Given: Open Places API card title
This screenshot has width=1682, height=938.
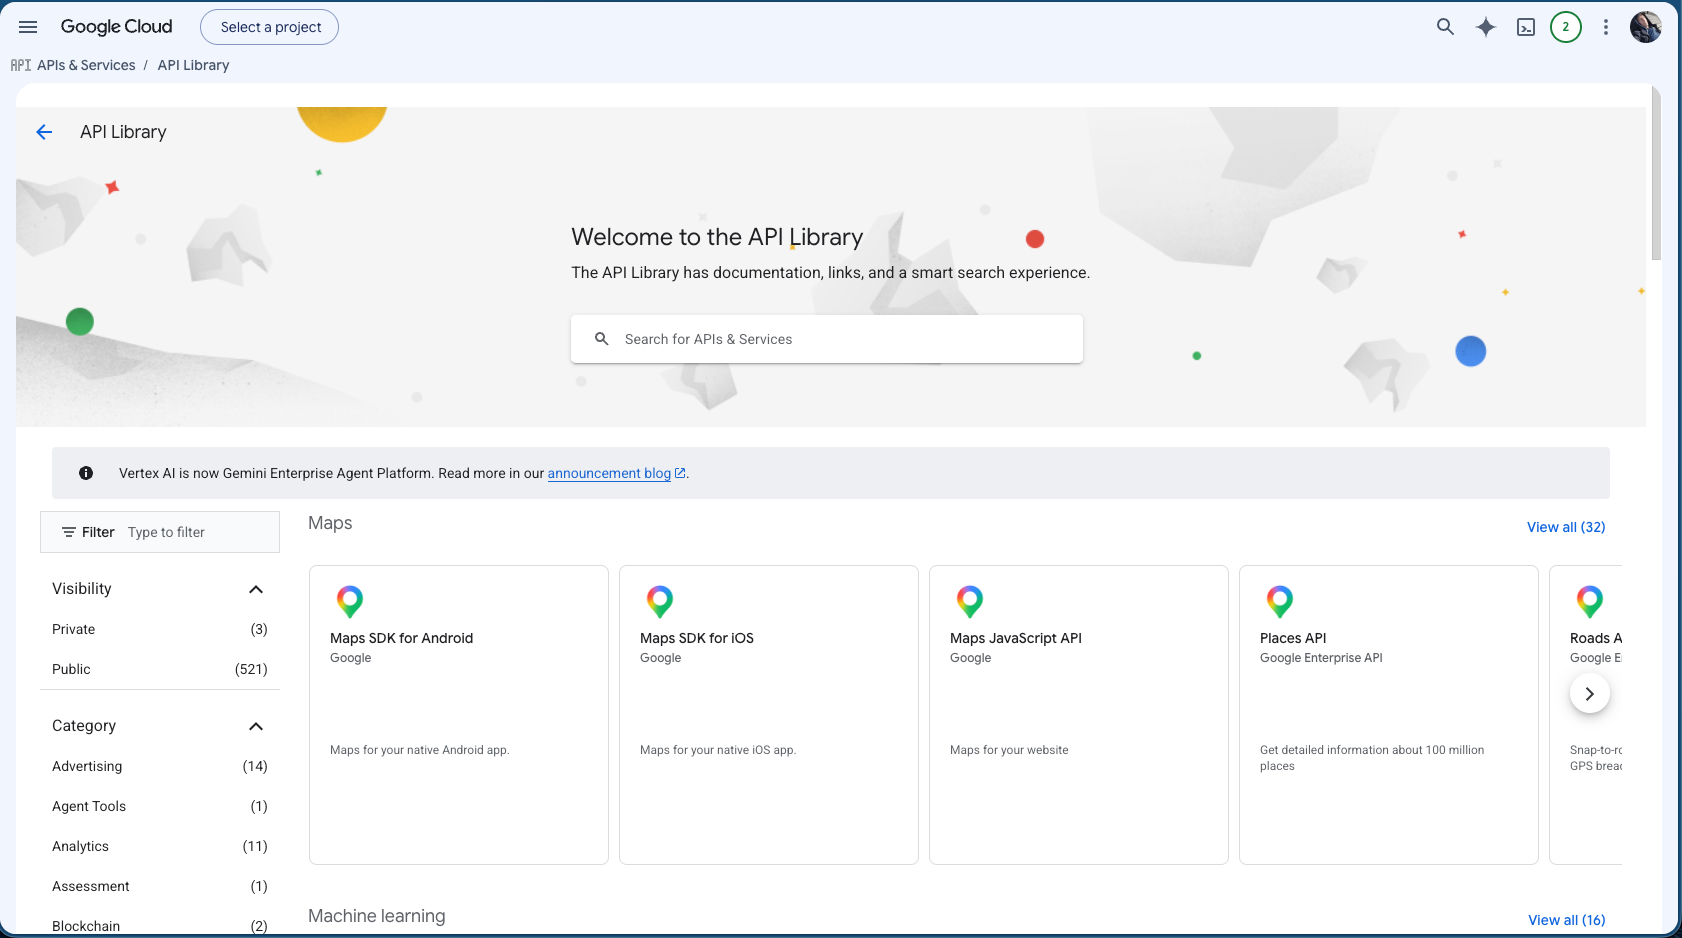Looking at the screenshot, I should point(1293,638).
